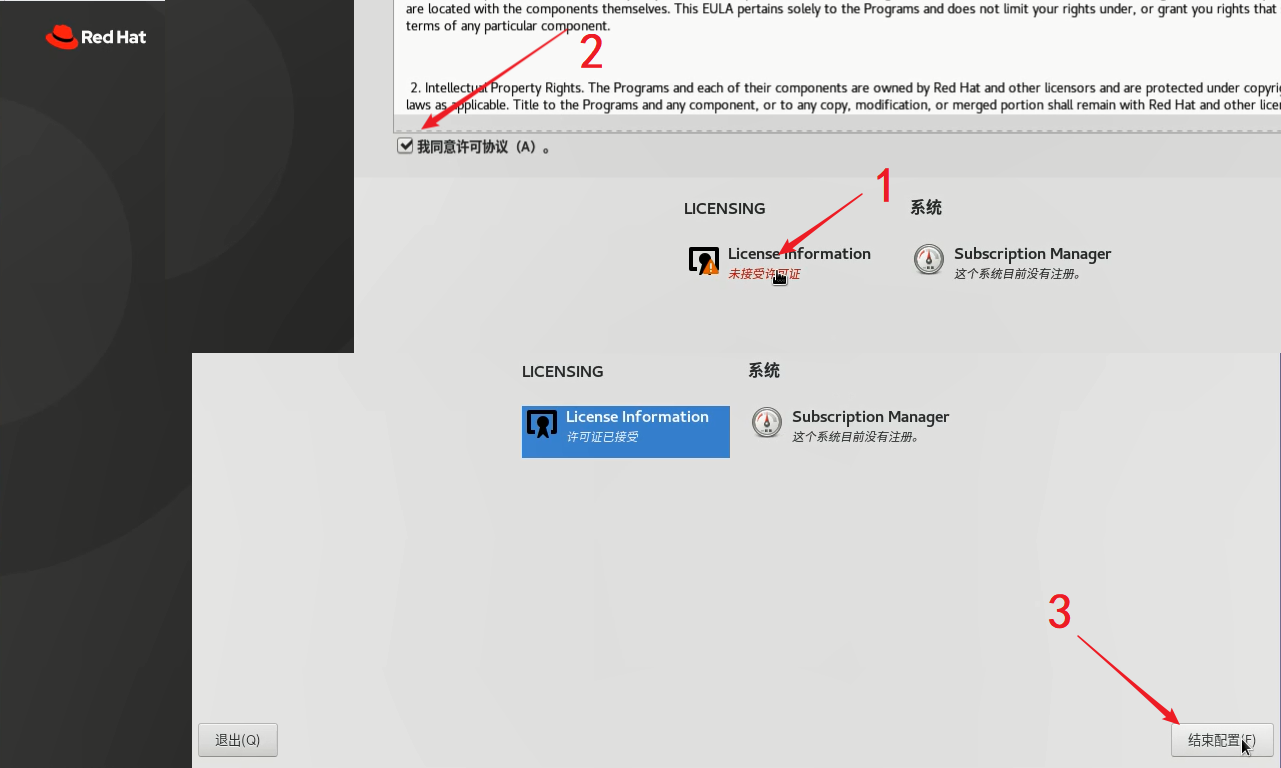Viewport: 1281px width, 768px height.
Task: Click the 结束配置(F) button
Action: click(x=1222, y=740)
